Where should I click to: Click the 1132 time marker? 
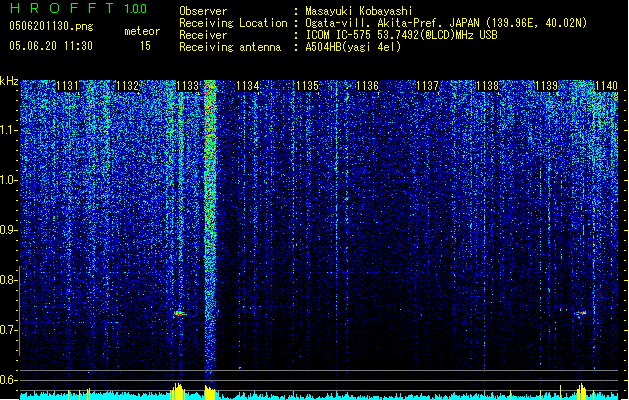tap(127, 86)
